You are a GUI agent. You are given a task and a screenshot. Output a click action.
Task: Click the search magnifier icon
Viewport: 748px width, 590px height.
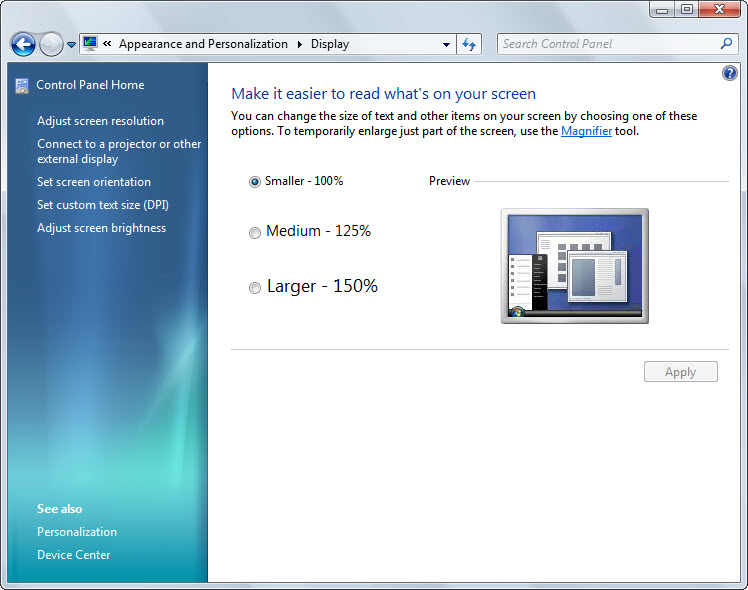(727, 43)
